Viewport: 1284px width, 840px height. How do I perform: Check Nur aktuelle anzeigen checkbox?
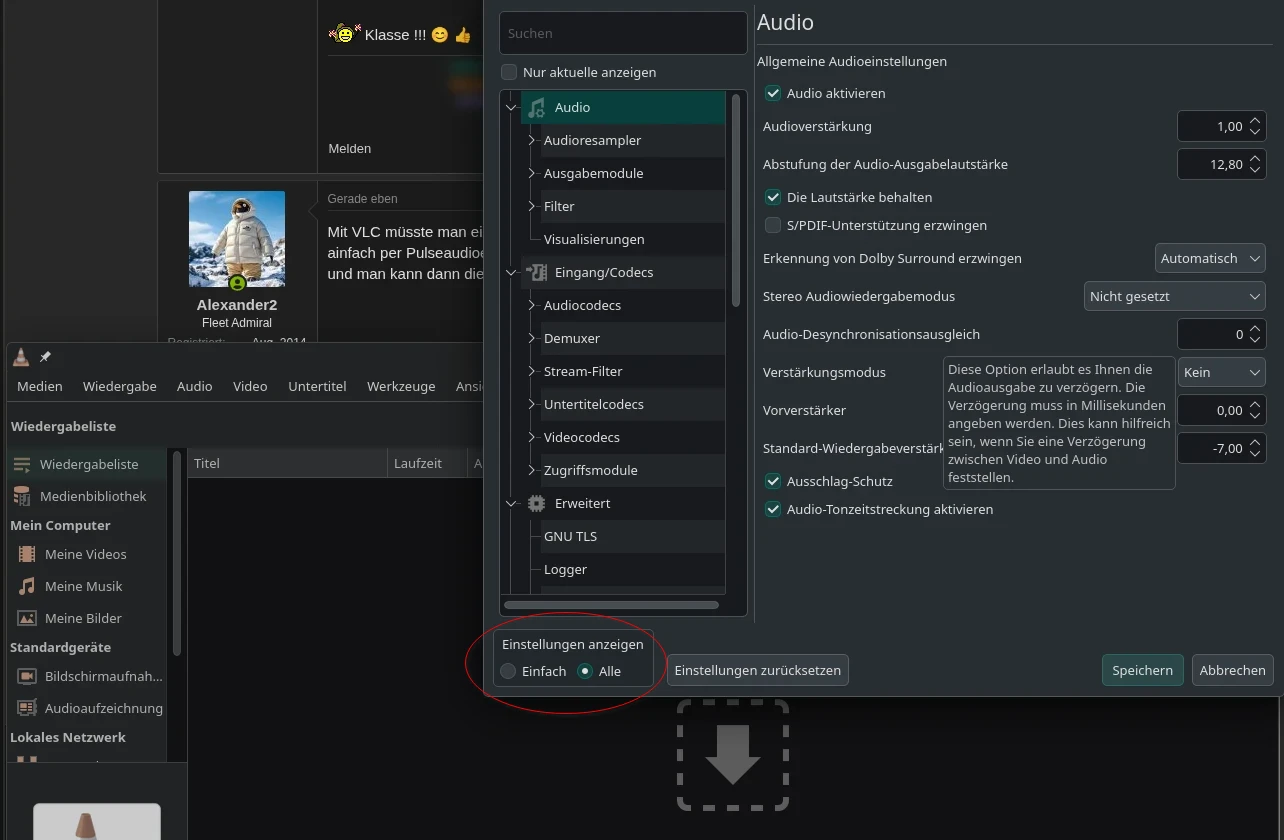click(509, 72)
